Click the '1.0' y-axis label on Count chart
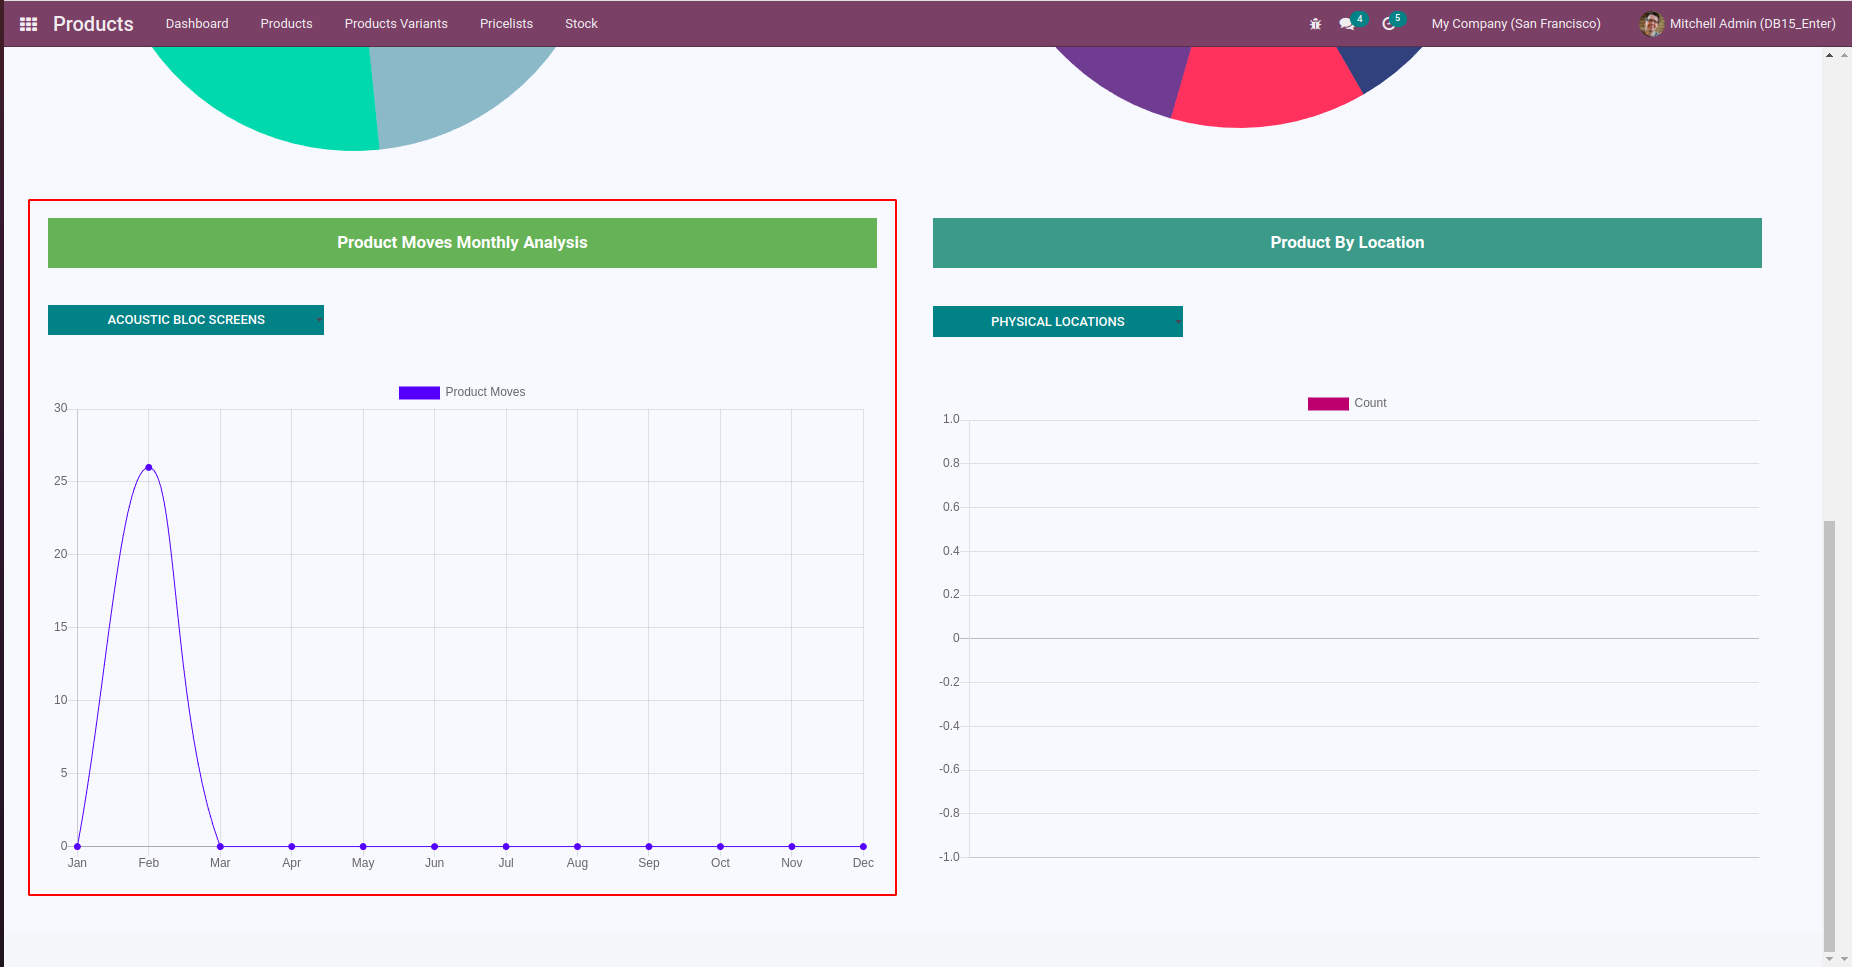Screen dimensions: 1852x967 tap(951, 419)
